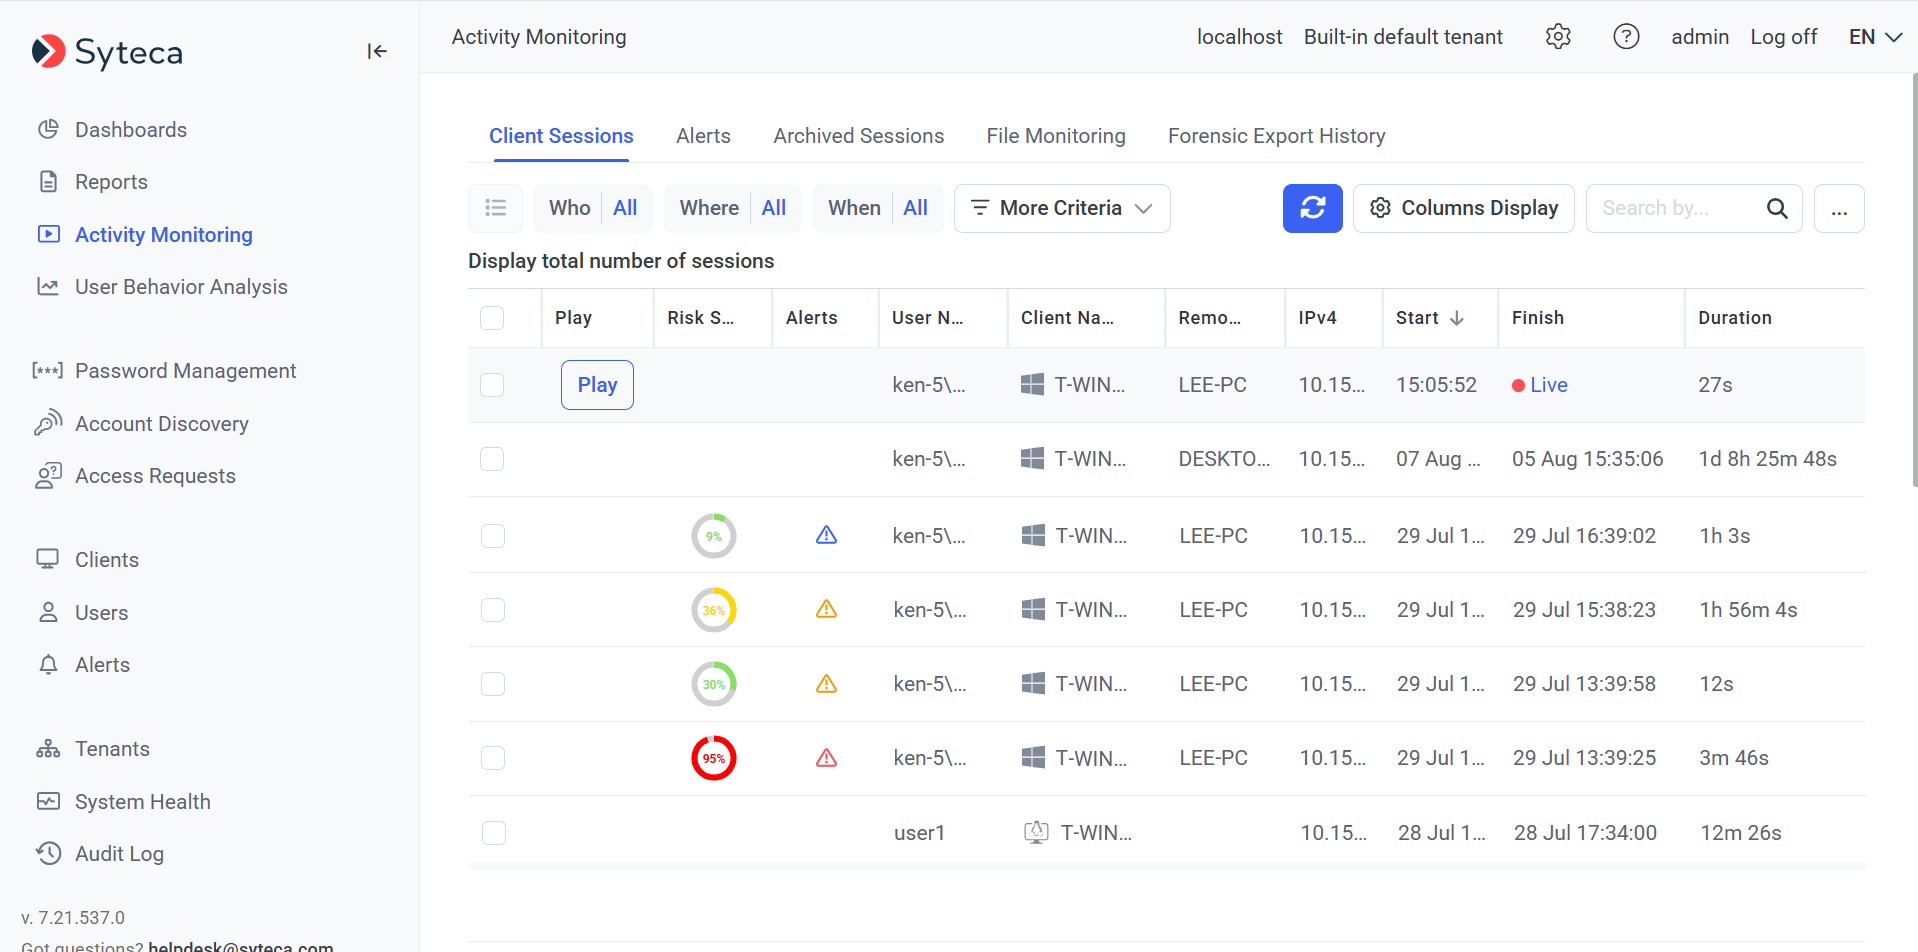
Task: Open the Who filter dropdown
Action: (592, 208)
